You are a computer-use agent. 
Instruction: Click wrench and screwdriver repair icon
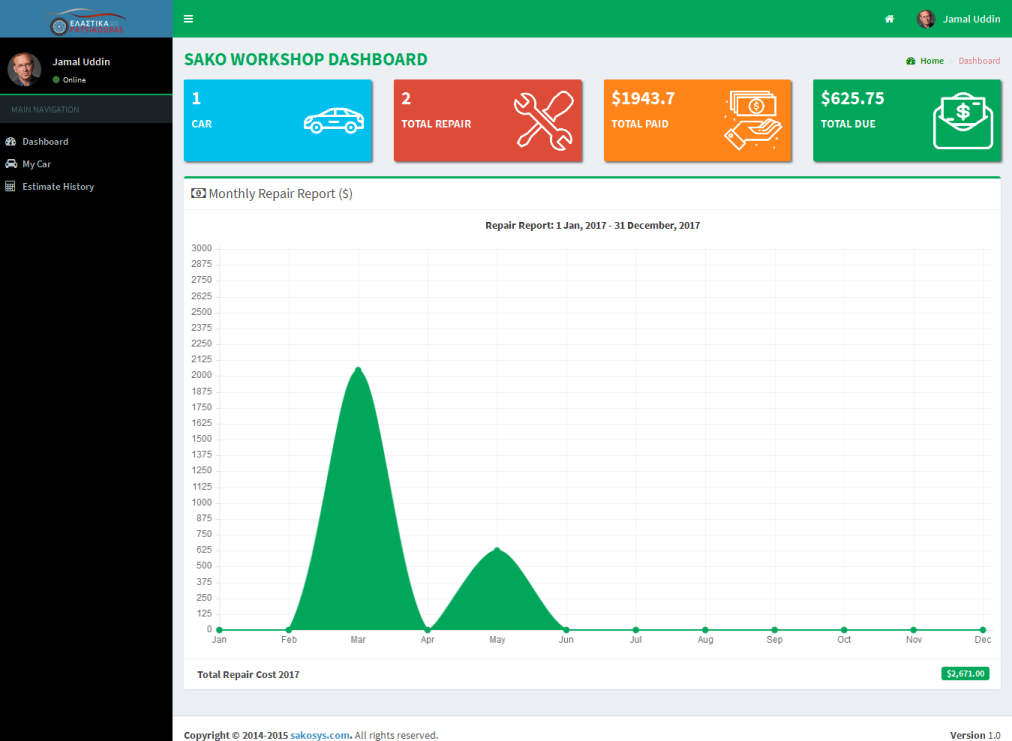(543, 121)
